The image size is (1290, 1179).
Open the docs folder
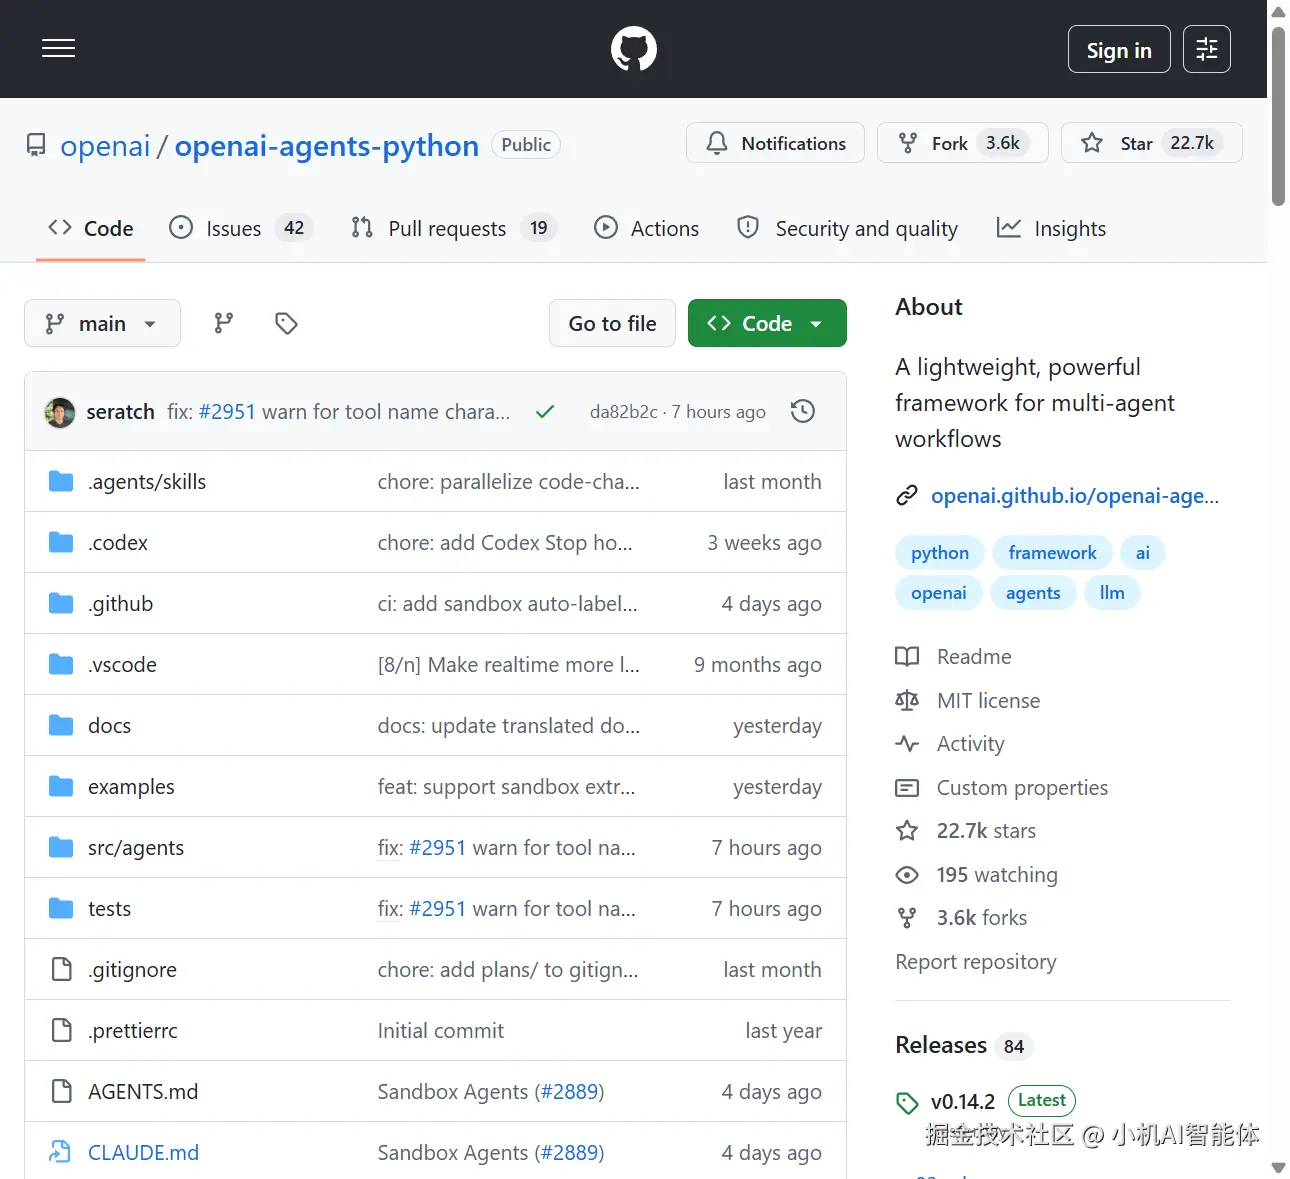click(109, 725)
